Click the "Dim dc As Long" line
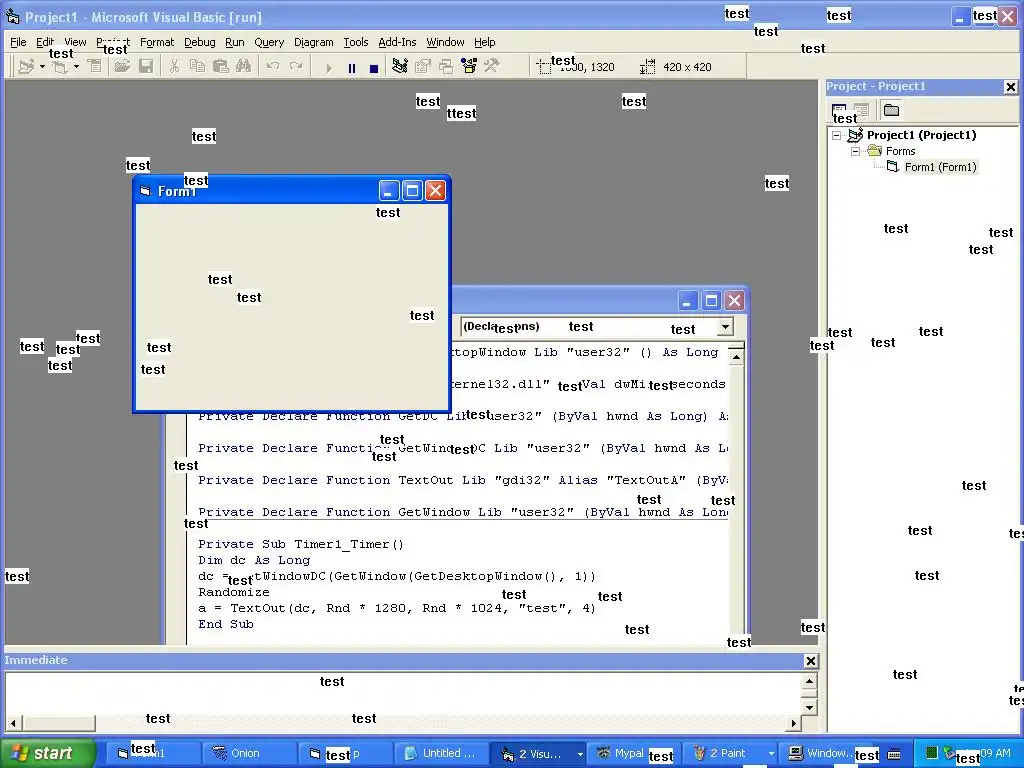 click(x=254, y=560)
